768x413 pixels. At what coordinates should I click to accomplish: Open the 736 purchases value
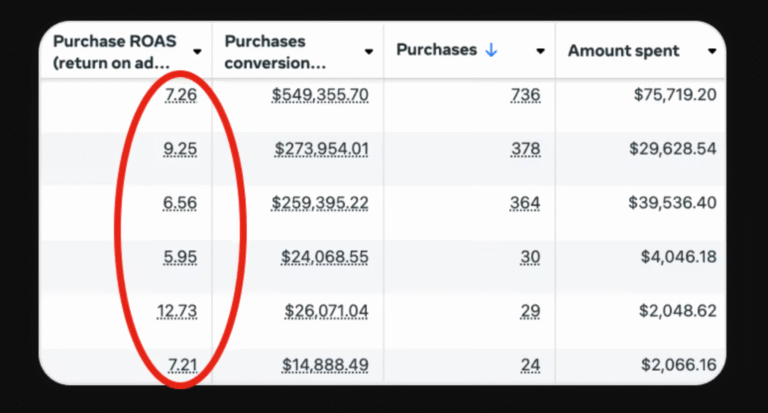[525, 95]
